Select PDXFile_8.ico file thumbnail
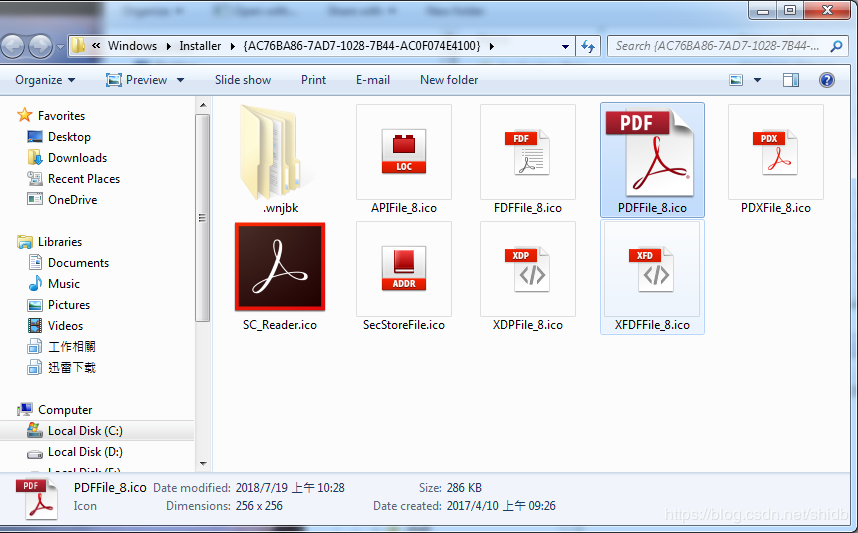The width and height of the screenshot is (858, 533). 775,152
